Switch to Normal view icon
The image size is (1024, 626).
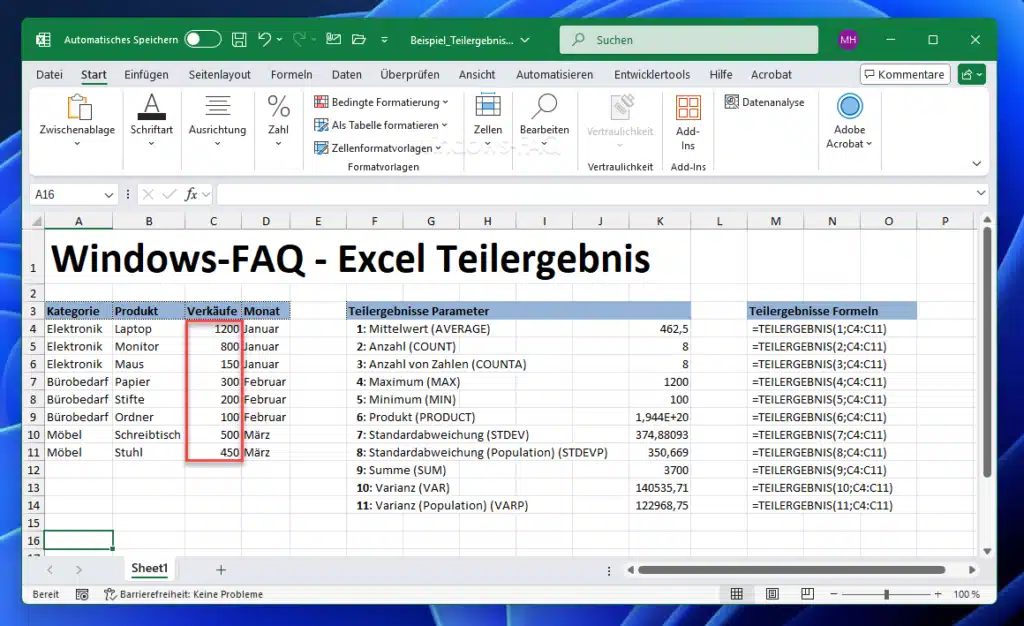coord(737,594)
